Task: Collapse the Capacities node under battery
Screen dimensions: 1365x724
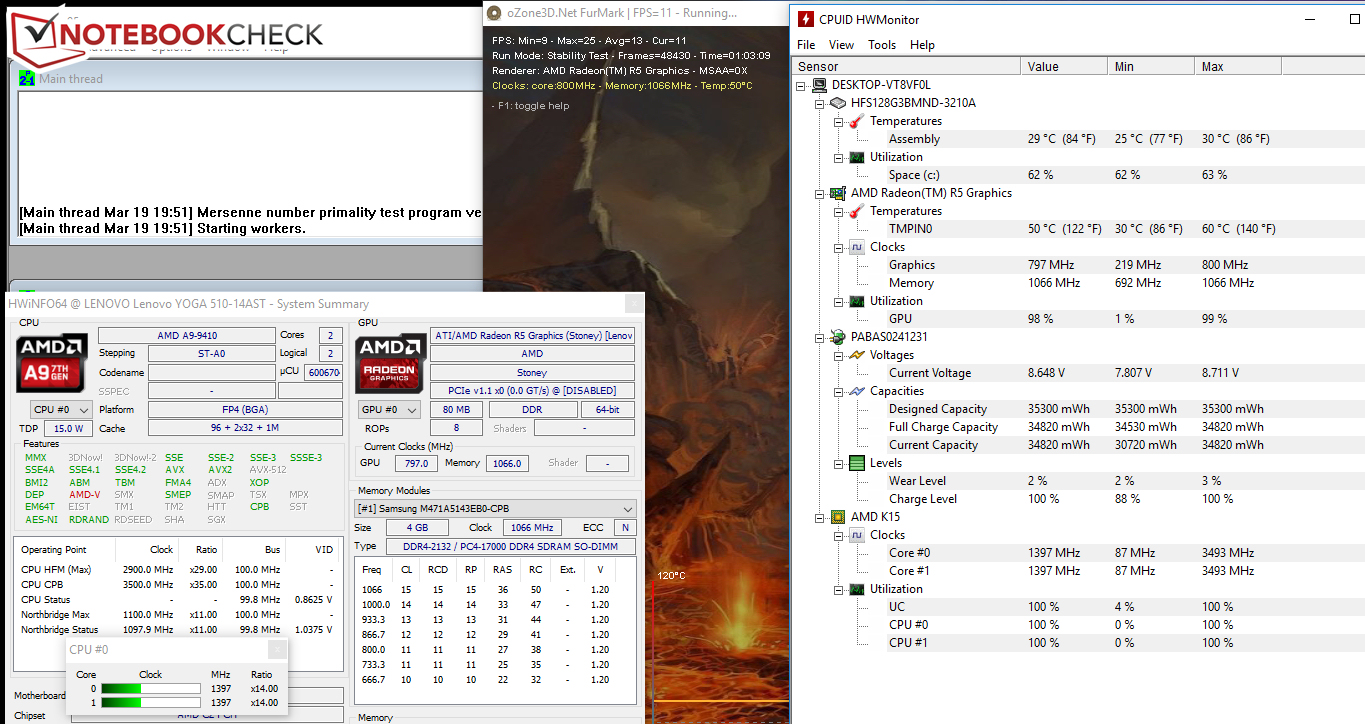Action: click(x=839, y=391)
